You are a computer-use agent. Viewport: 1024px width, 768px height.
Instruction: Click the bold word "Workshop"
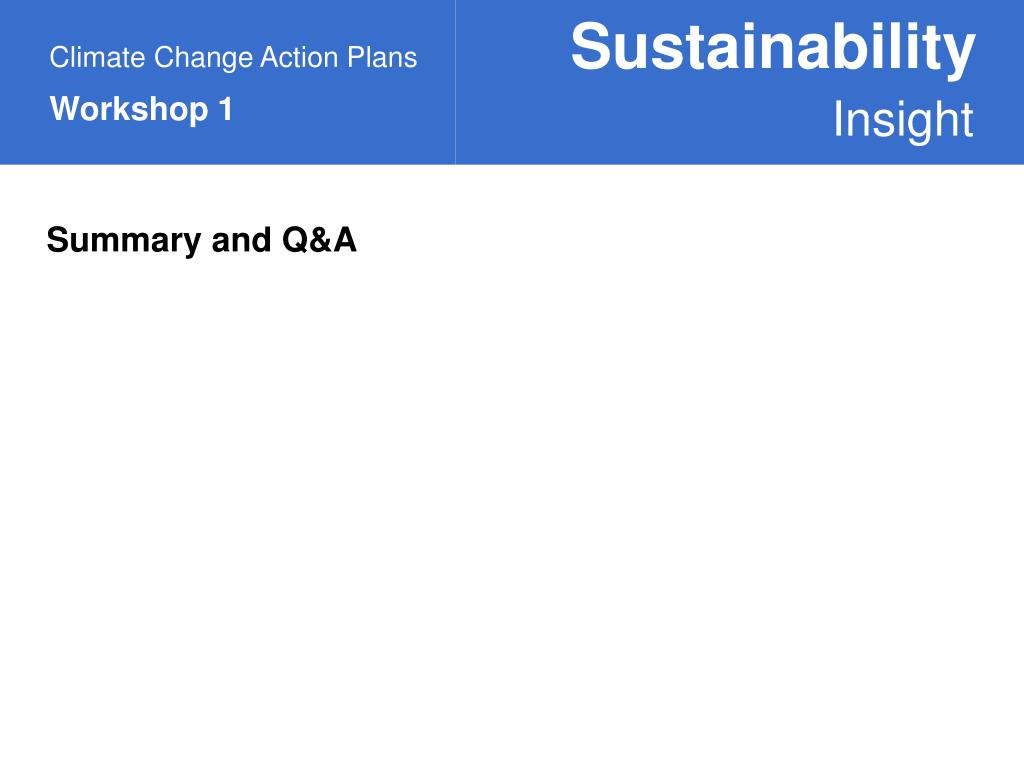(129, 109)
